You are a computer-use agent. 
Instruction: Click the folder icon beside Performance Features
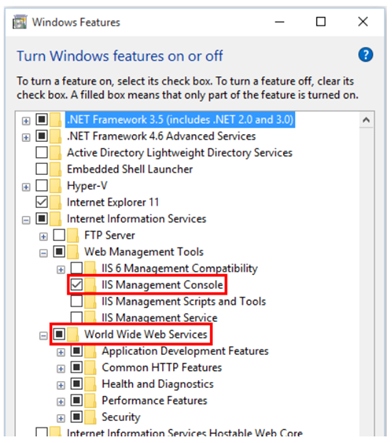pos(90,401)
